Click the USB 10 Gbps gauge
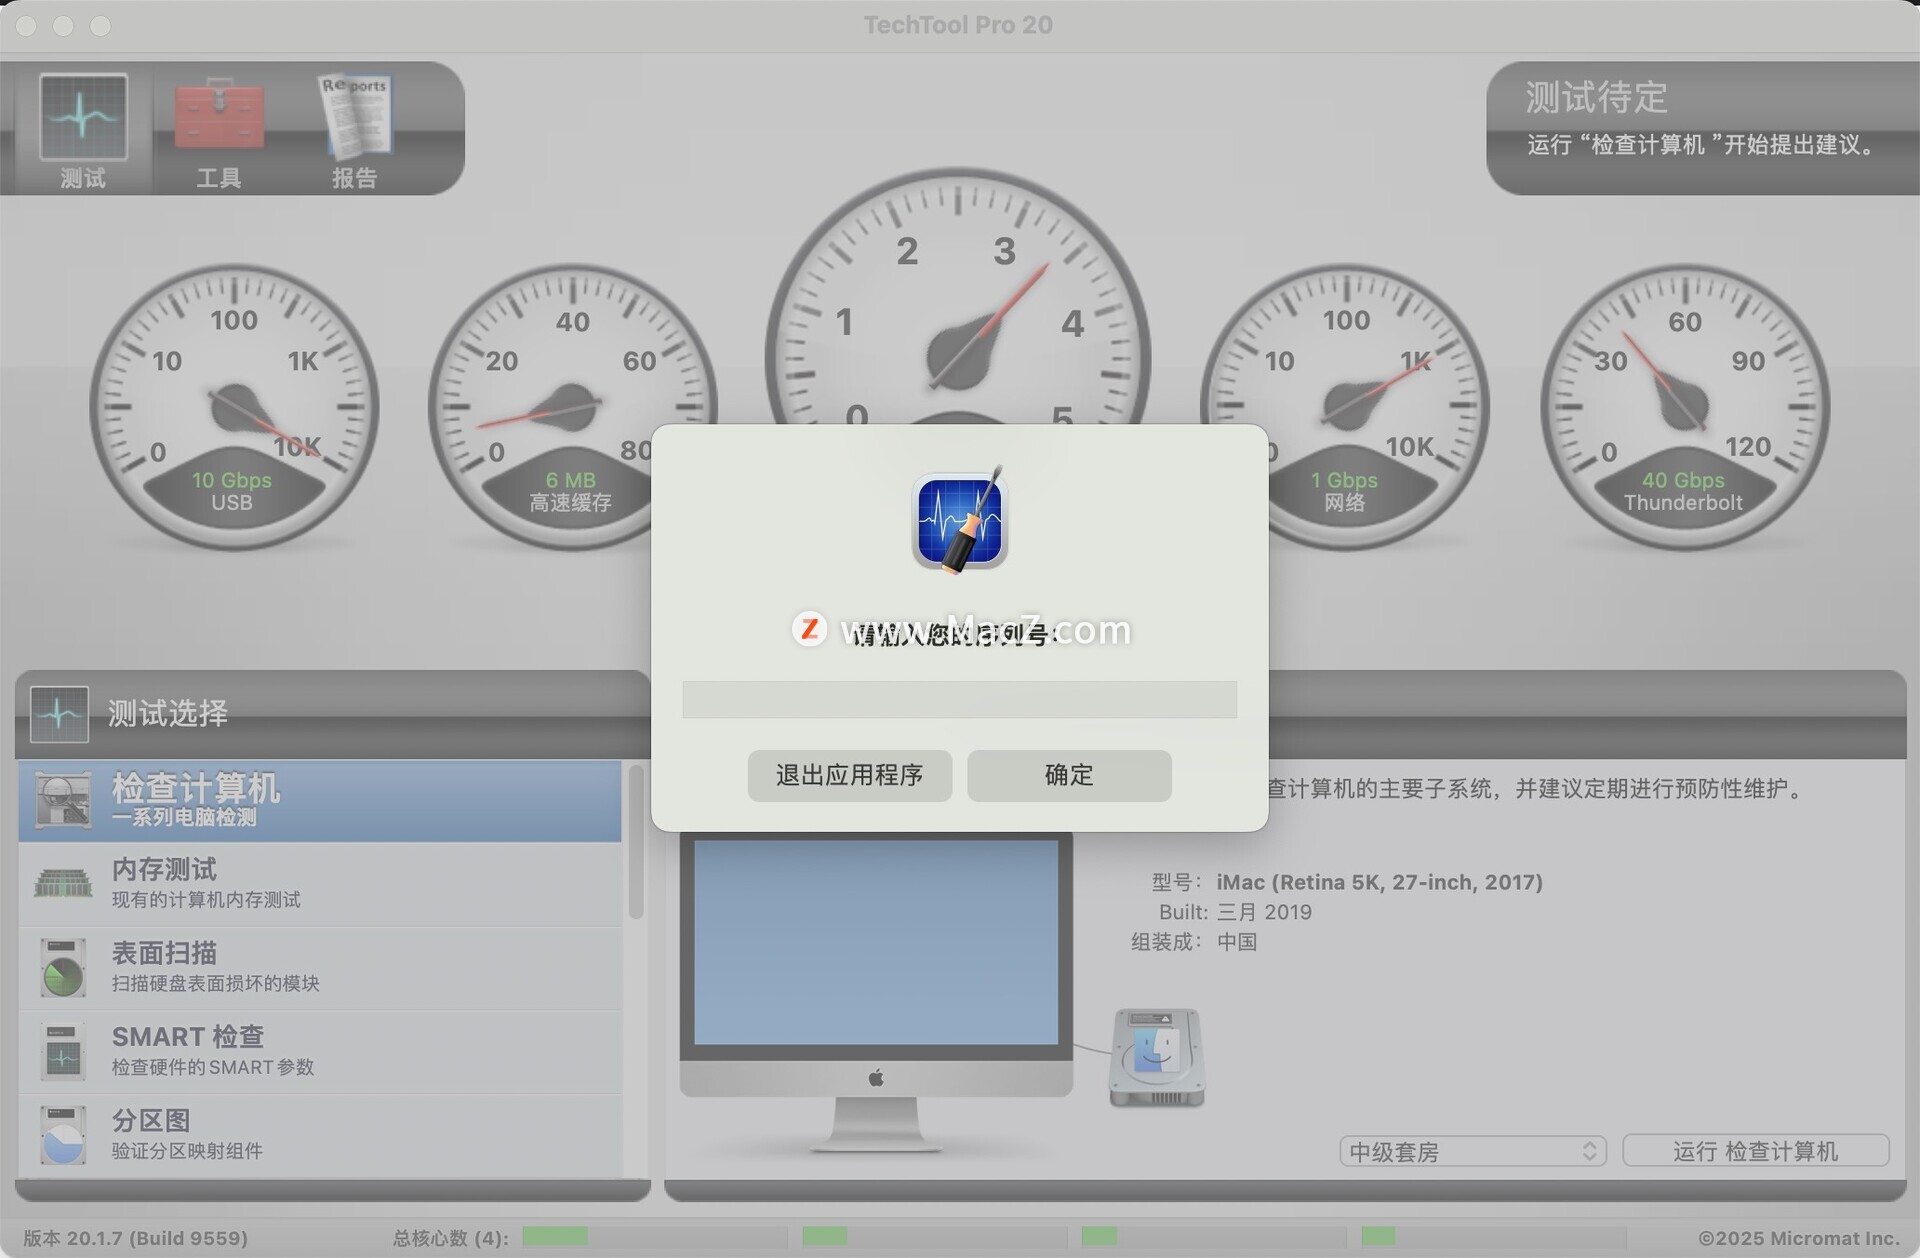The image size is (1920, 1258). pyautogui.click(x=233, y=407)
